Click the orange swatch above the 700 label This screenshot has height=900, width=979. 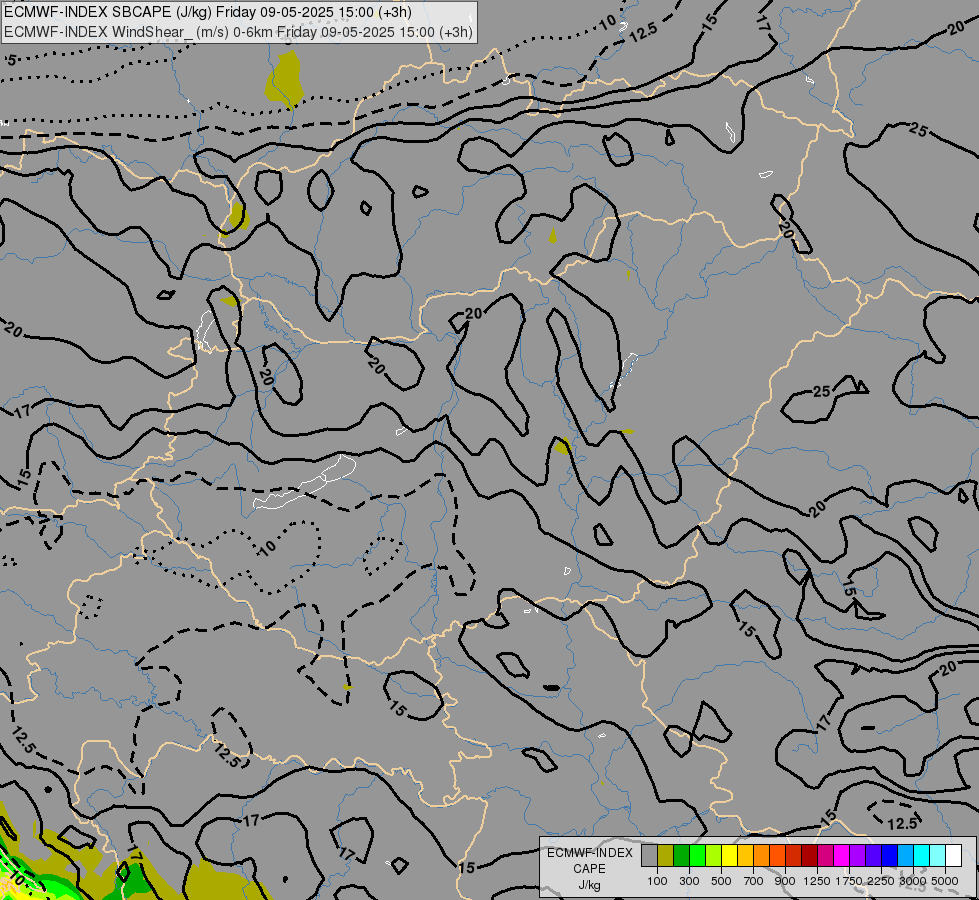(762, 855)
